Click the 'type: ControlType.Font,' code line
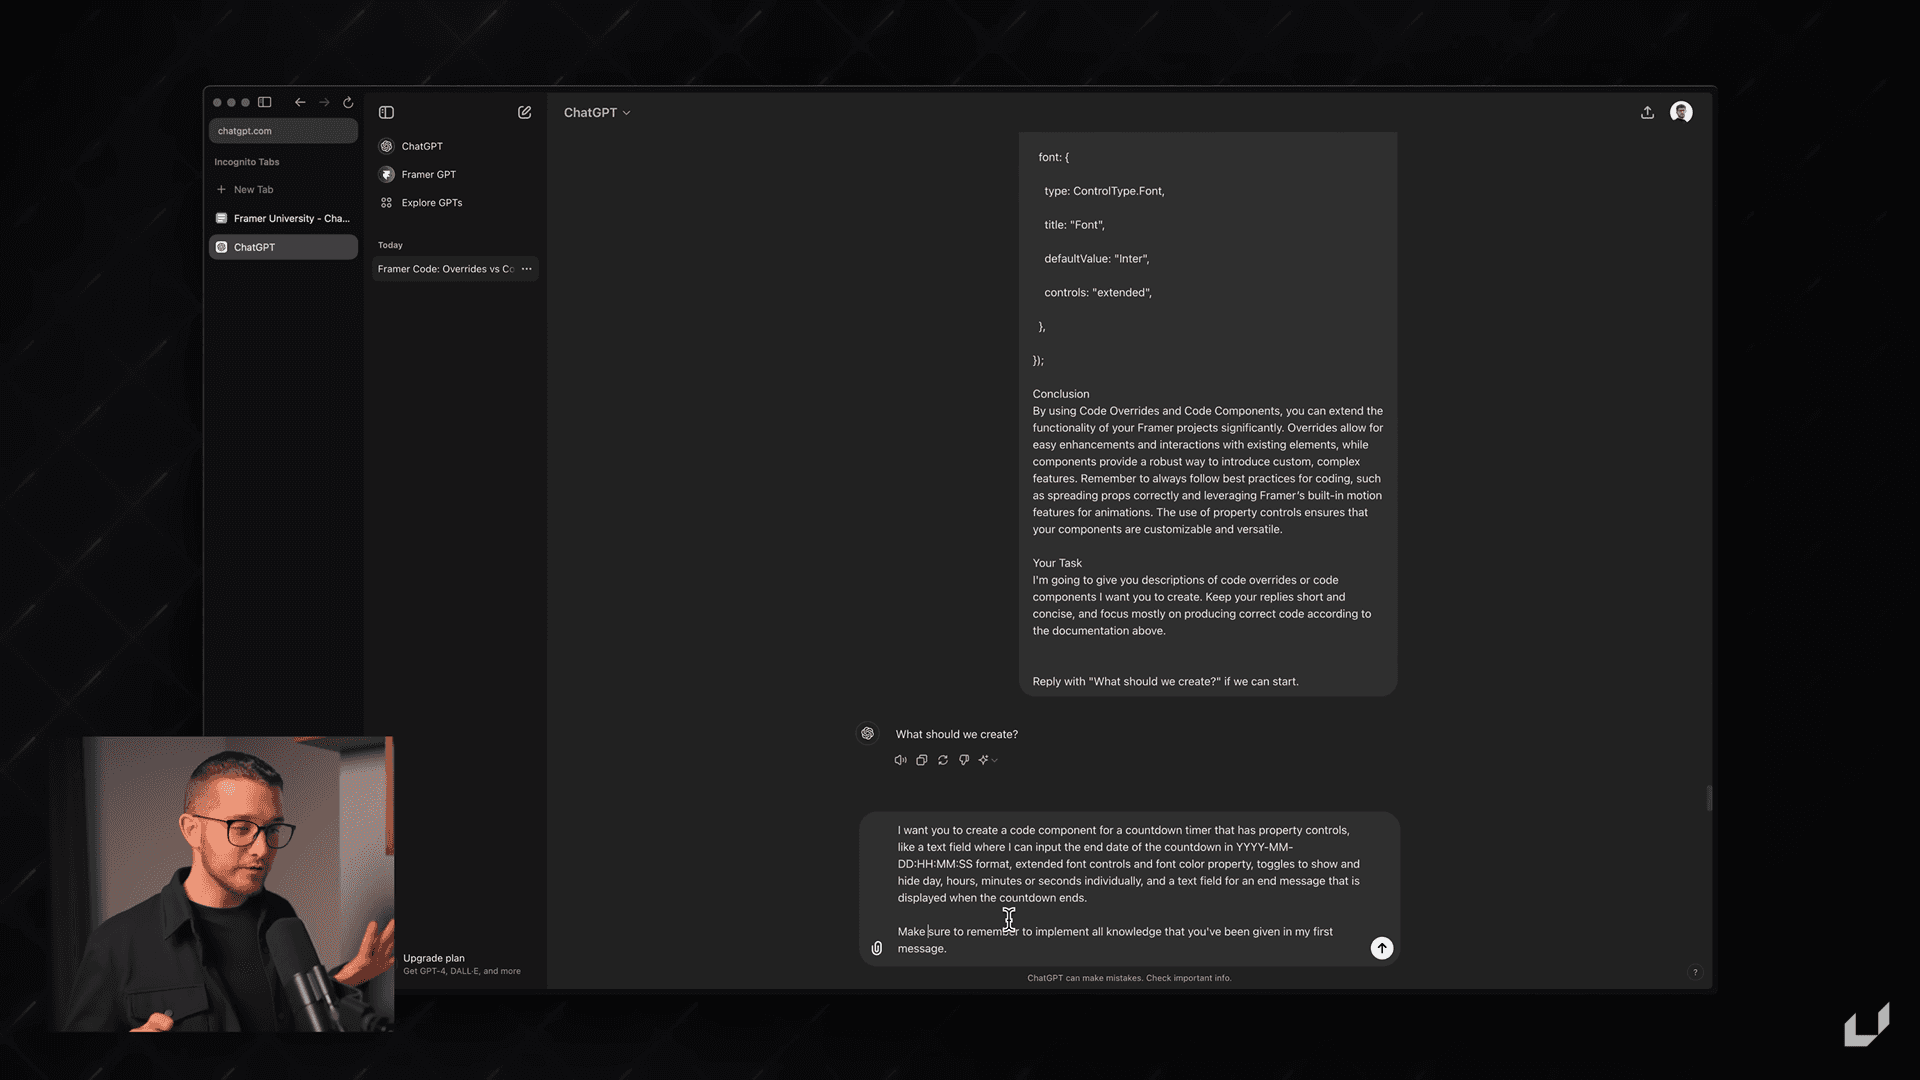 pyautogui.click(x=1104, y=191)
